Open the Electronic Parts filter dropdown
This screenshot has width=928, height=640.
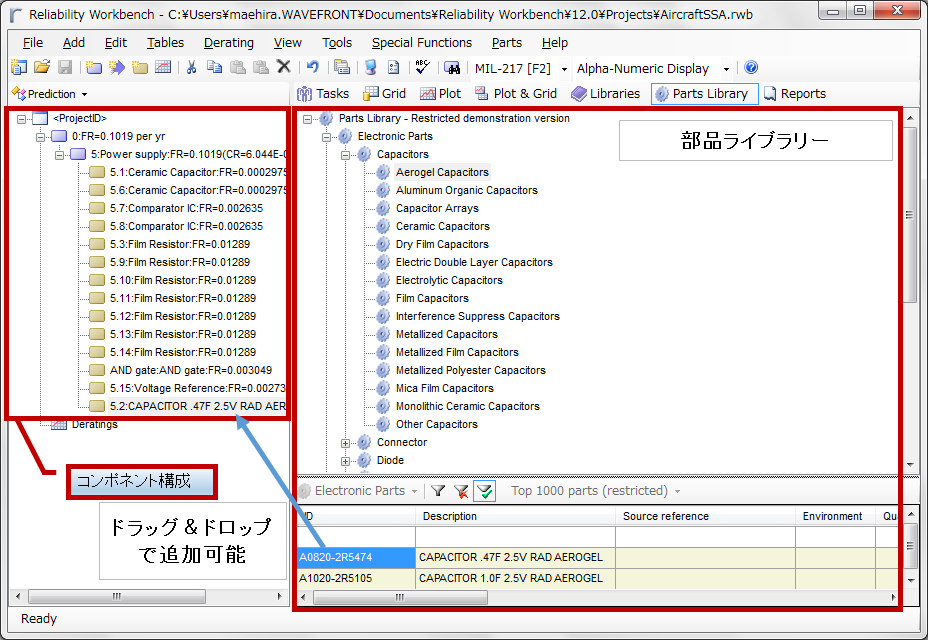point(414,491)
